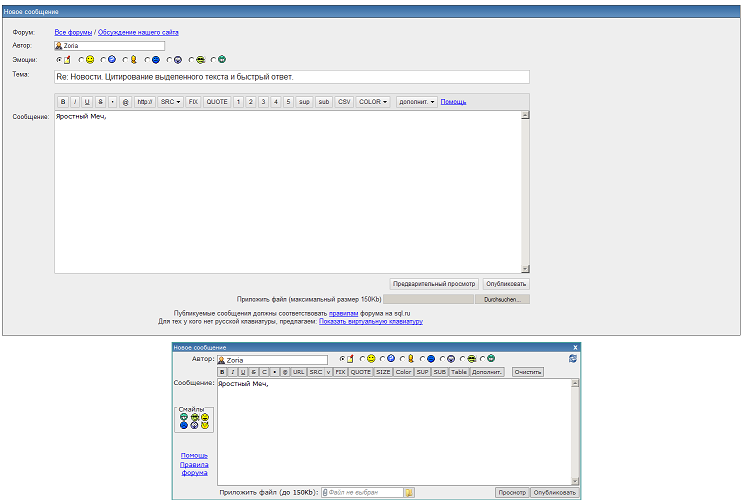Open the дополнит. dropdown in the top toolbar
This screenshot has width=753, height=500.
417,102
